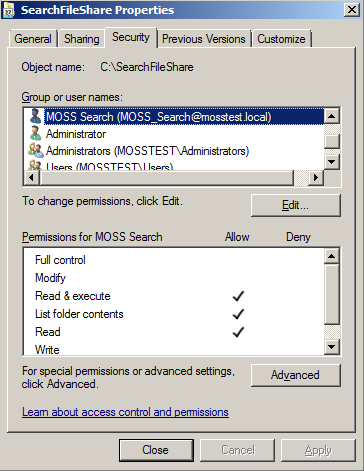Click user list scroll left arrow
The height and width of the screenshot is (471, 364).
click(31, 177)
